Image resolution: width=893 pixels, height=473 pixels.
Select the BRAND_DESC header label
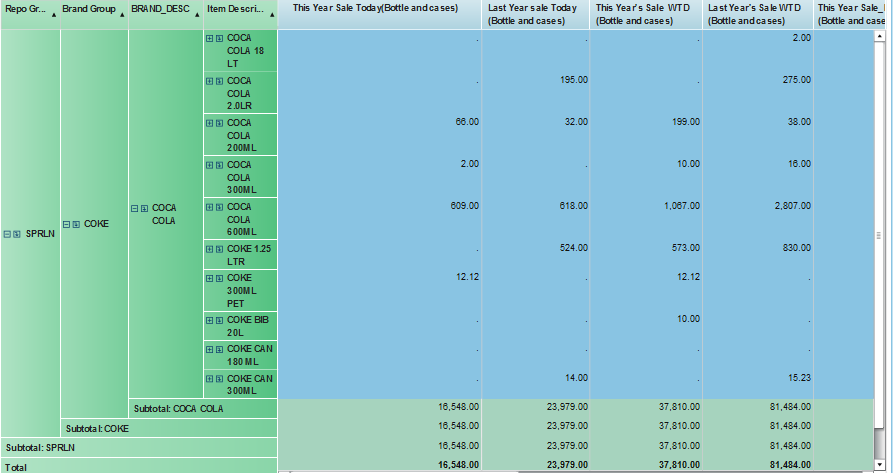point(161,9)
